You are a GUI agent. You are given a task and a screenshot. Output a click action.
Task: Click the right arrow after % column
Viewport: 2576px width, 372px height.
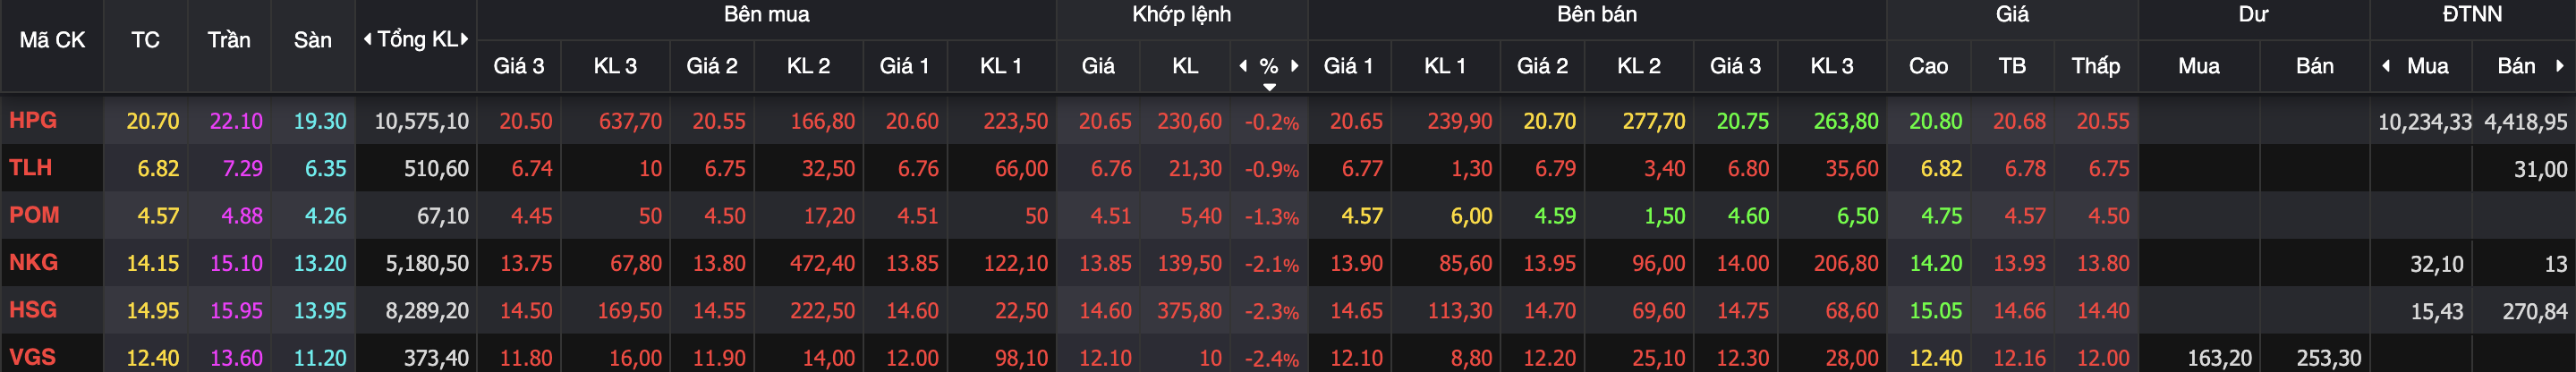coord(1295,66)
